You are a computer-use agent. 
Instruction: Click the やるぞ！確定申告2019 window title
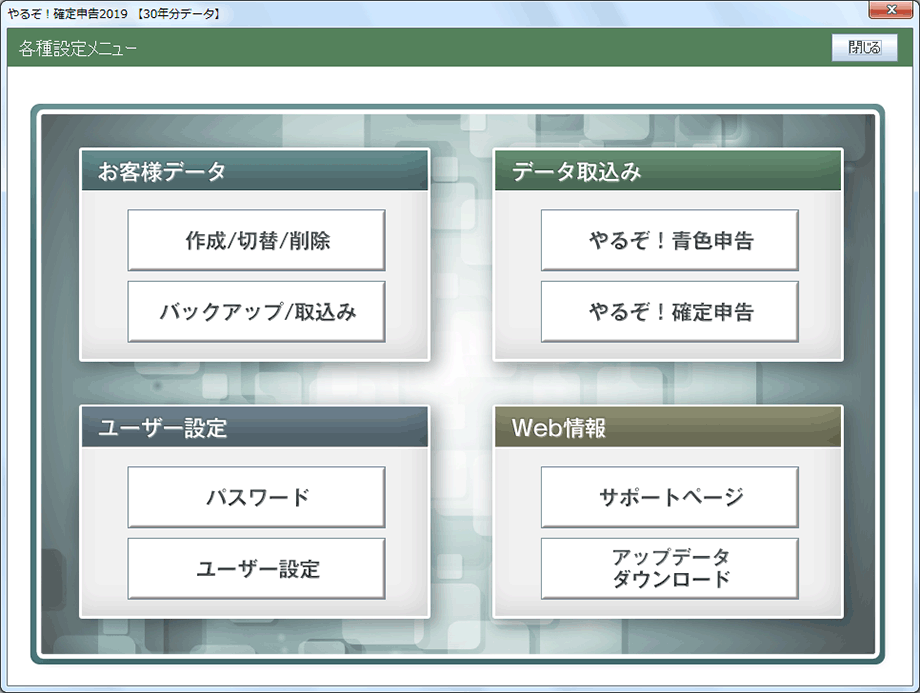pos(114,13)
